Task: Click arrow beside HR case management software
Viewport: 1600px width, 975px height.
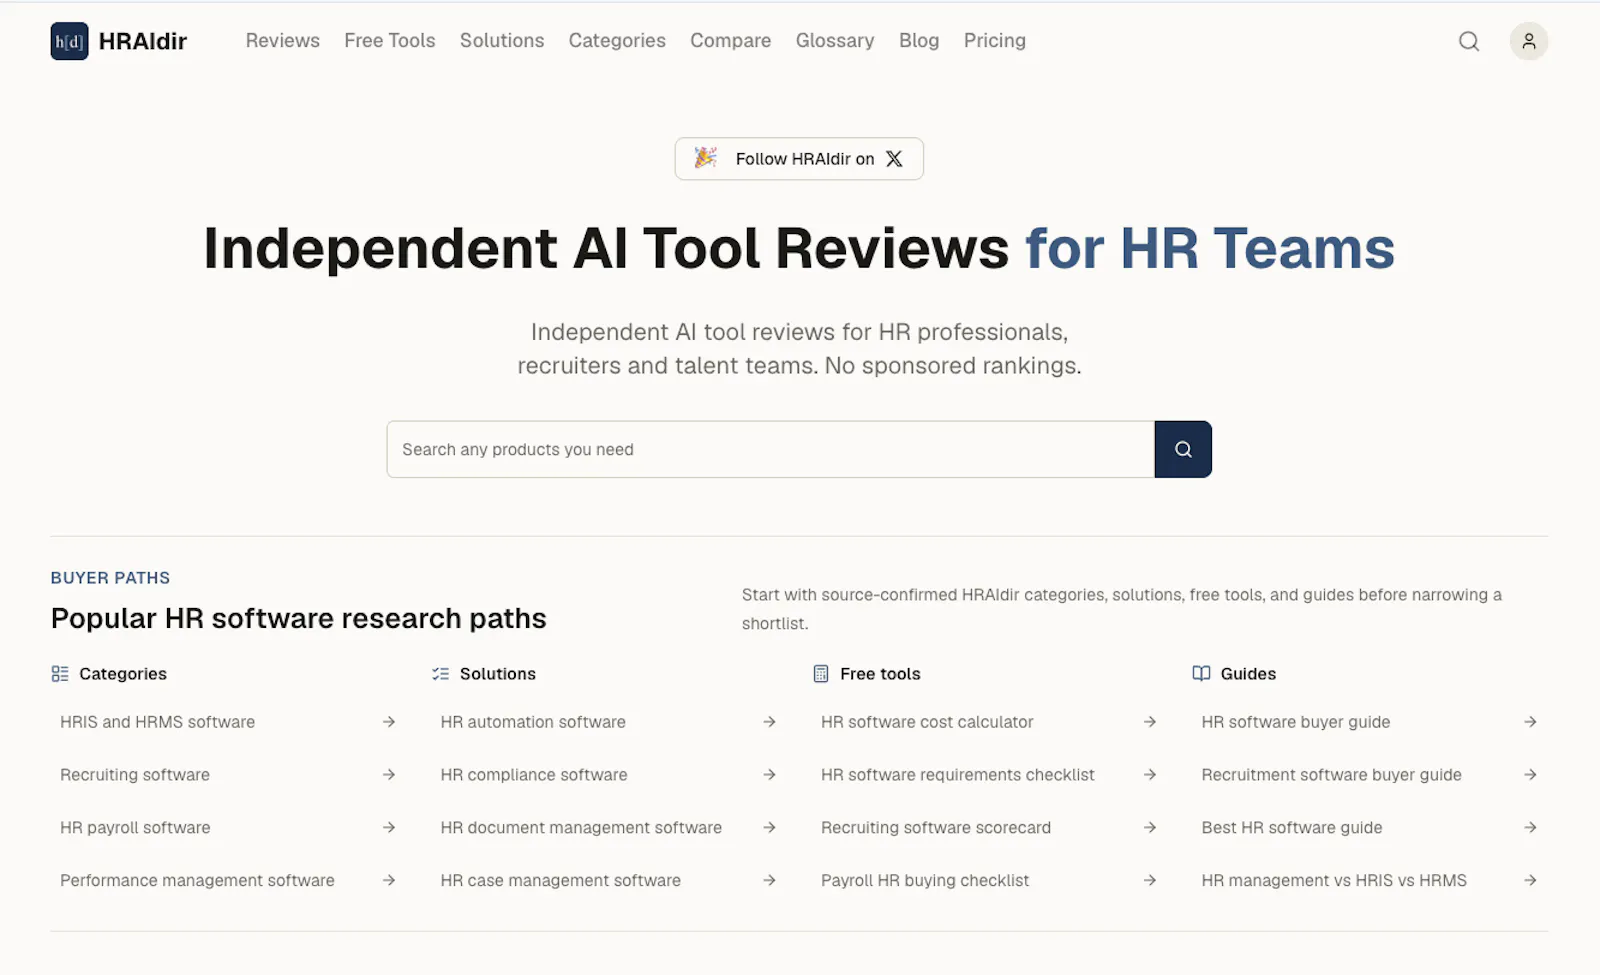Action: pos(769,881)
